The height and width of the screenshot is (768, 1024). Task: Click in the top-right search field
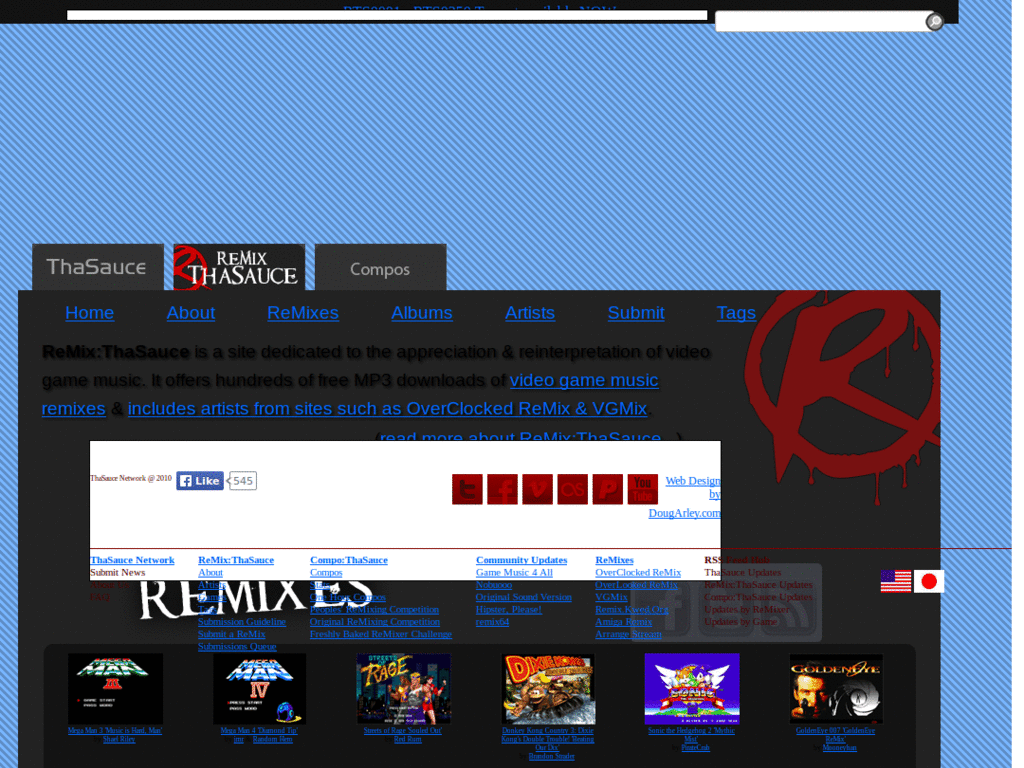click(x=821, y=22)
